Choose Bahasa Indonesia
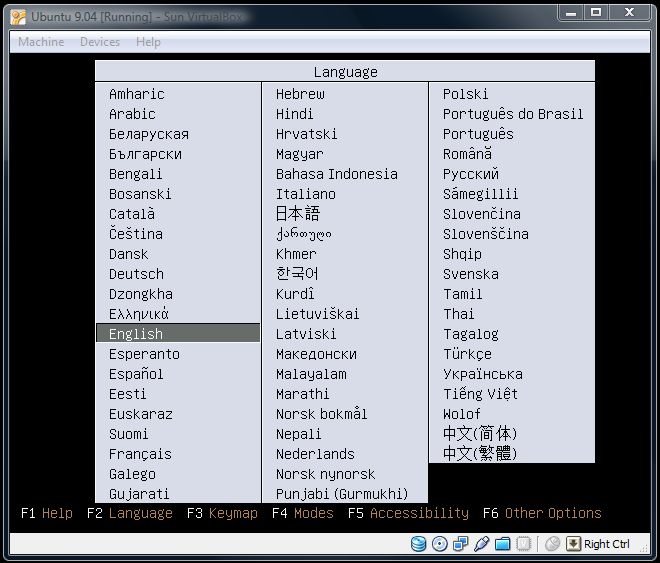660x563 pixels. [x=337, y=174]
